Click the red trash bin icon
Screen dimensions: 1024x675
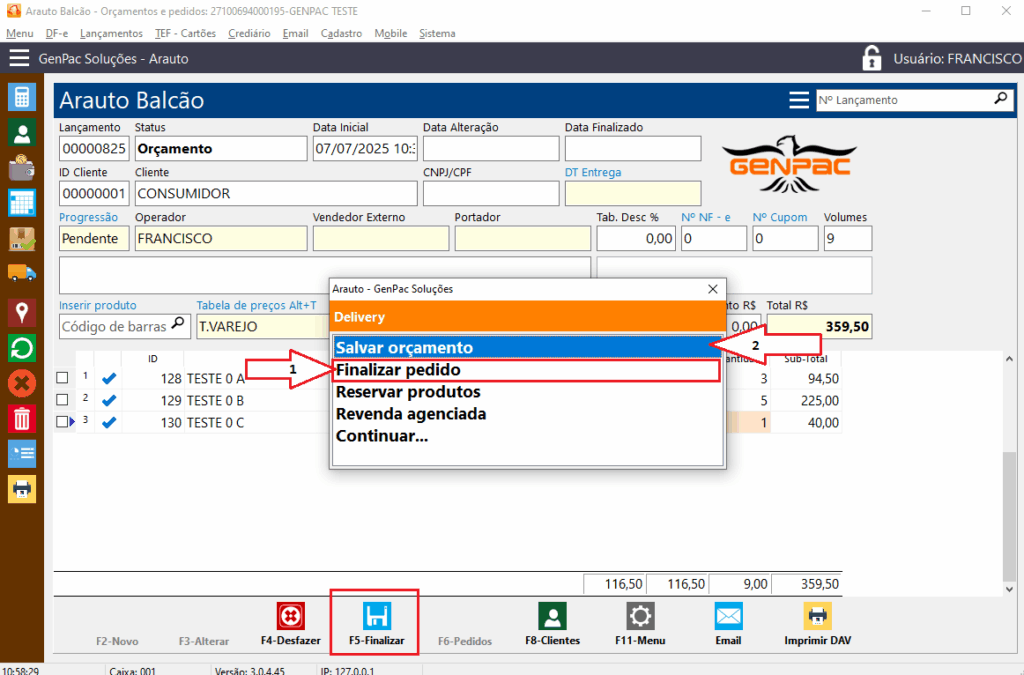[x=21, y=418]
